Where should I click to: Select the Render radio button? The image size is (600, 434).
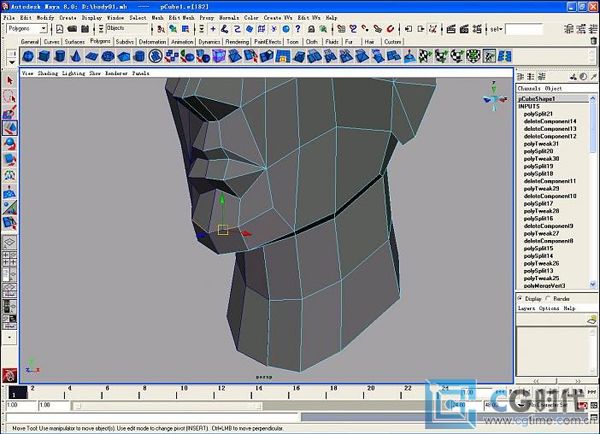[548, 298]
